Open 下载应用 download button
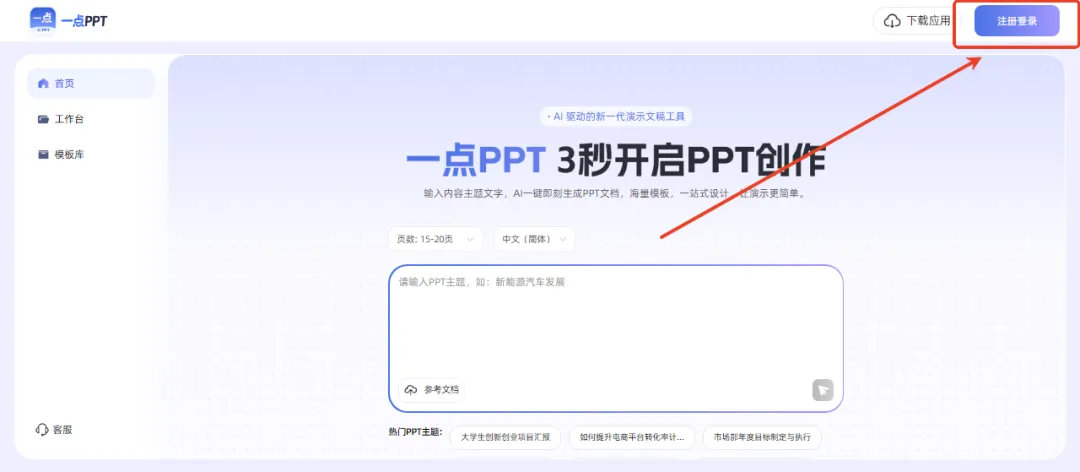Viewport: 1080px width, 472px height. tap(916, 21)
